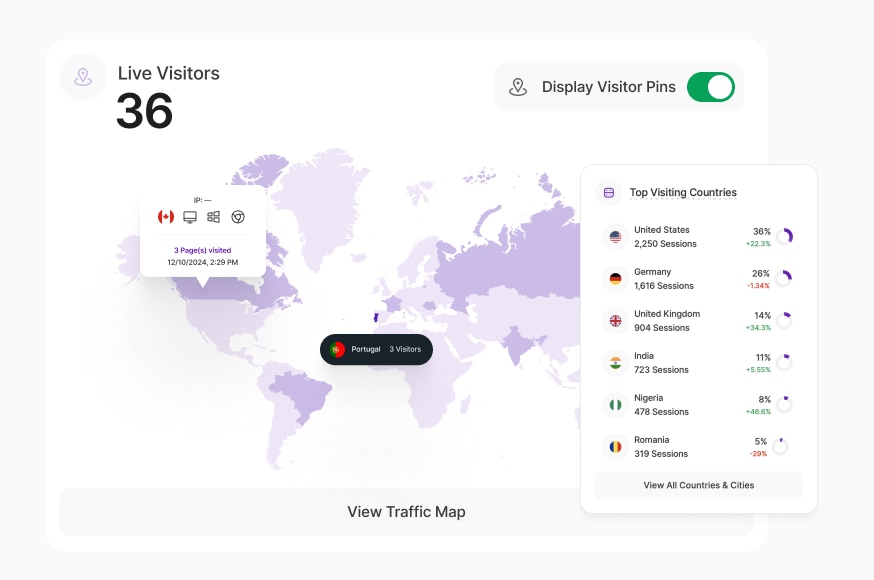Click the map pin icon beside Display Visitor Pins
This screenshot has height=580, width=874.
[x=518, y=87]
